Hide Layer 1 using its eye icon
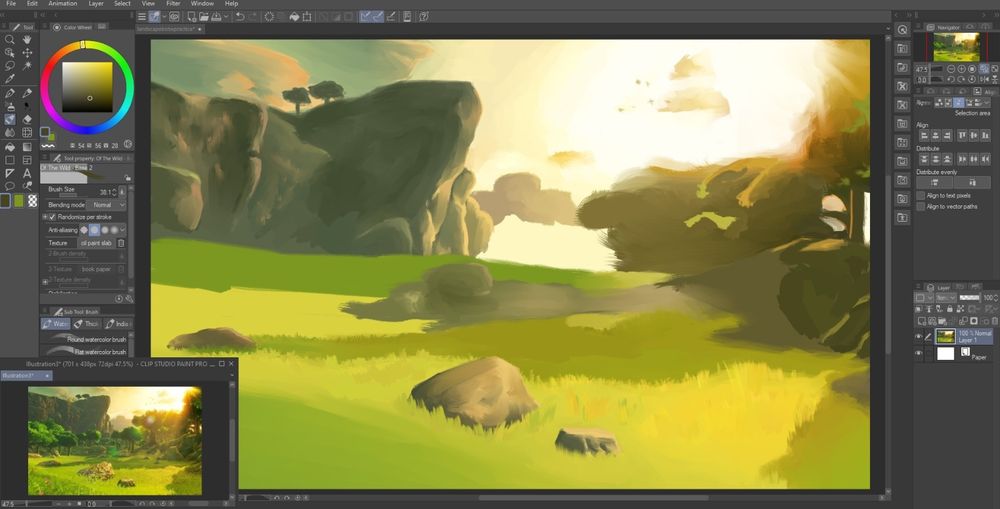1000x509 pixels. tap(919, 336)
